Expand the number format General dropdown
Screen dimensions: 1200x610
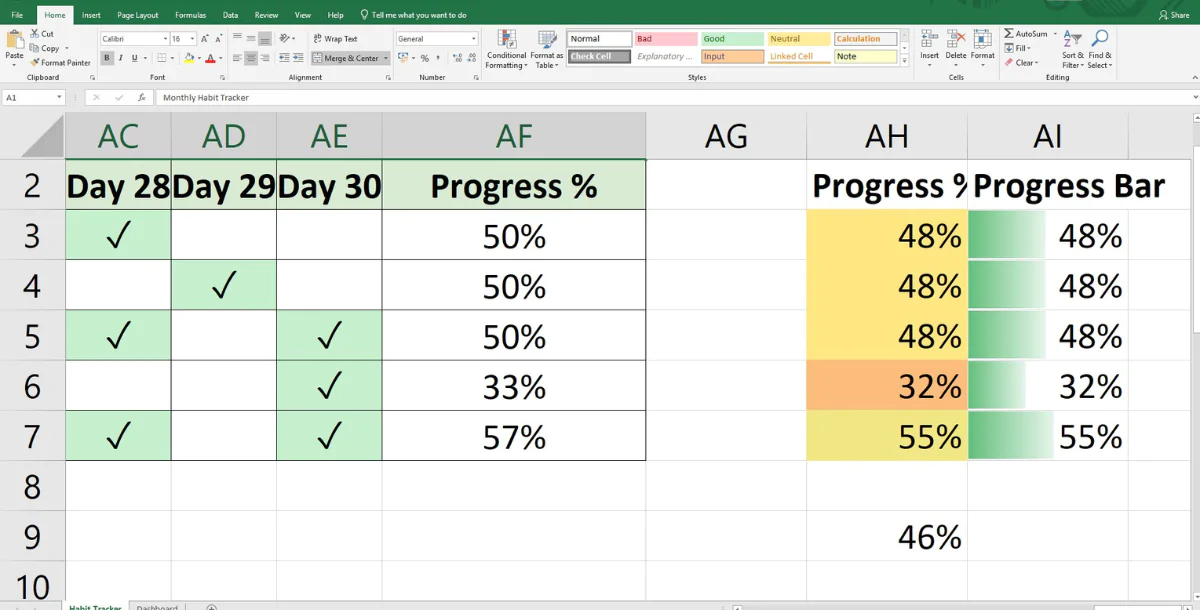[x=473, y=39]
